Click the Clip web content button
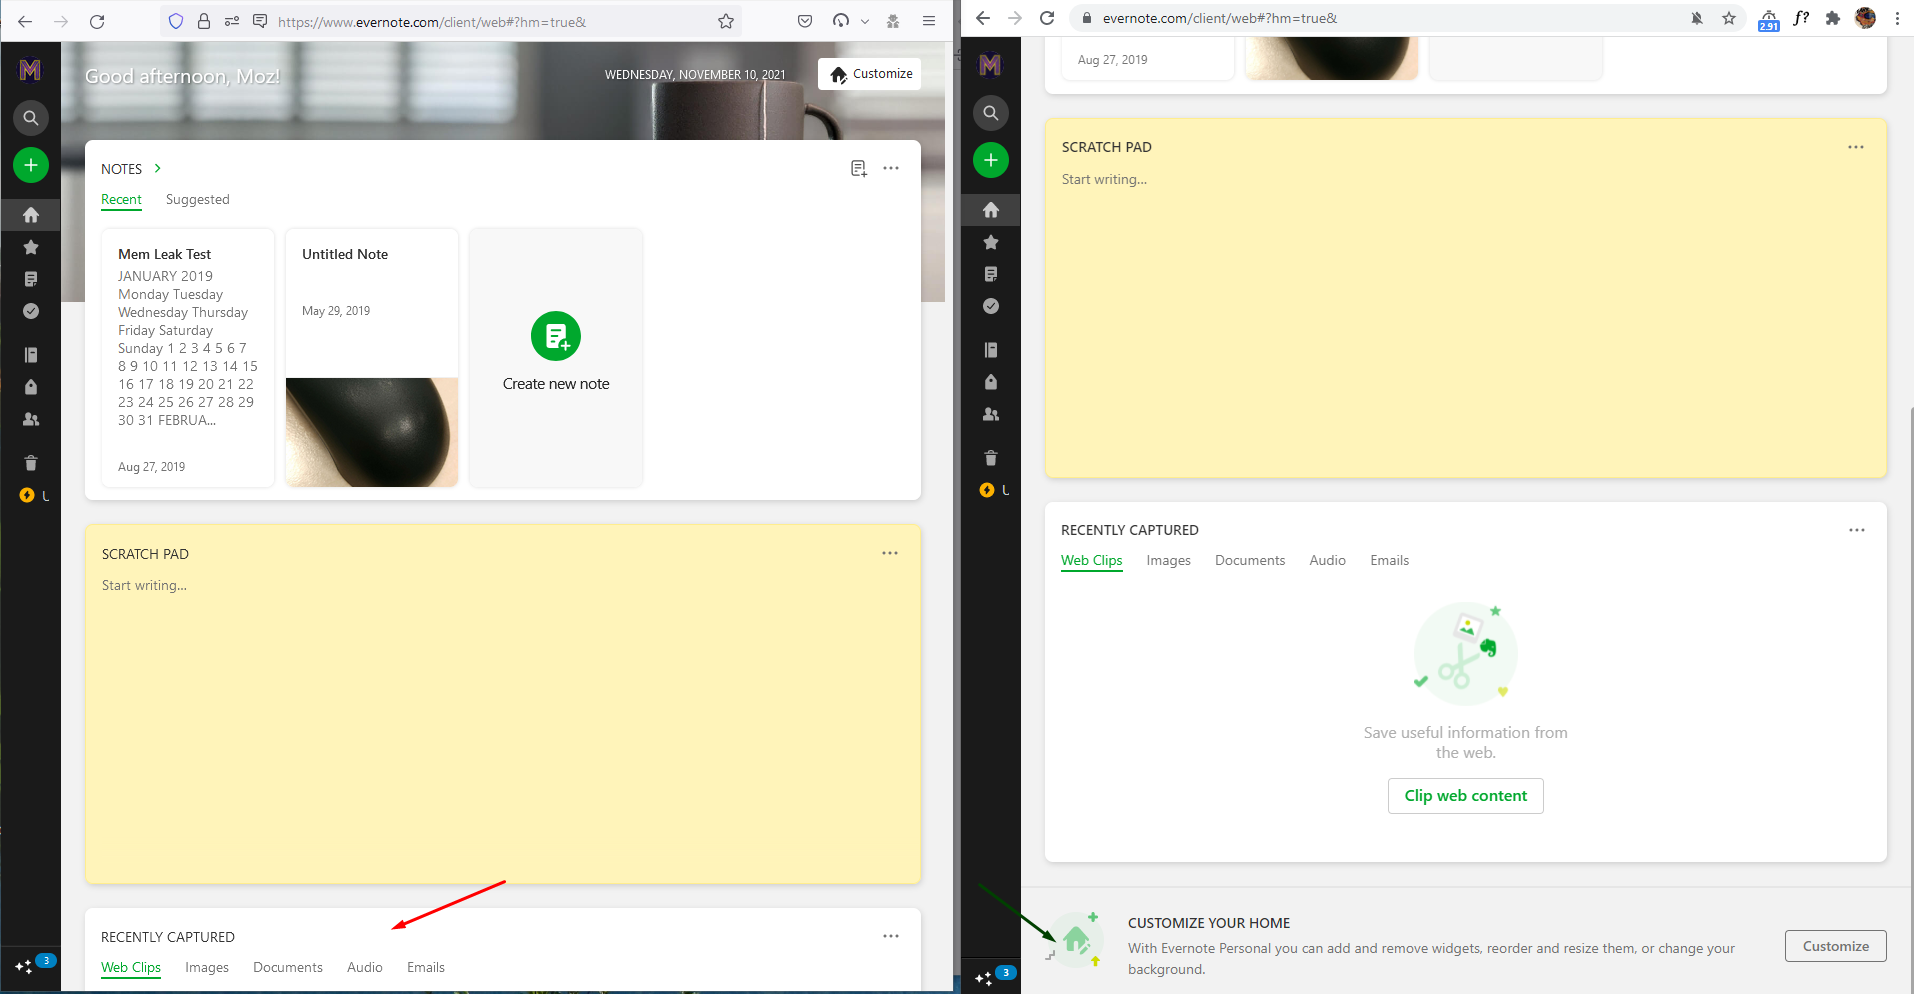The height and width of the screenshot is (994, 1914). click(1466, 796)
